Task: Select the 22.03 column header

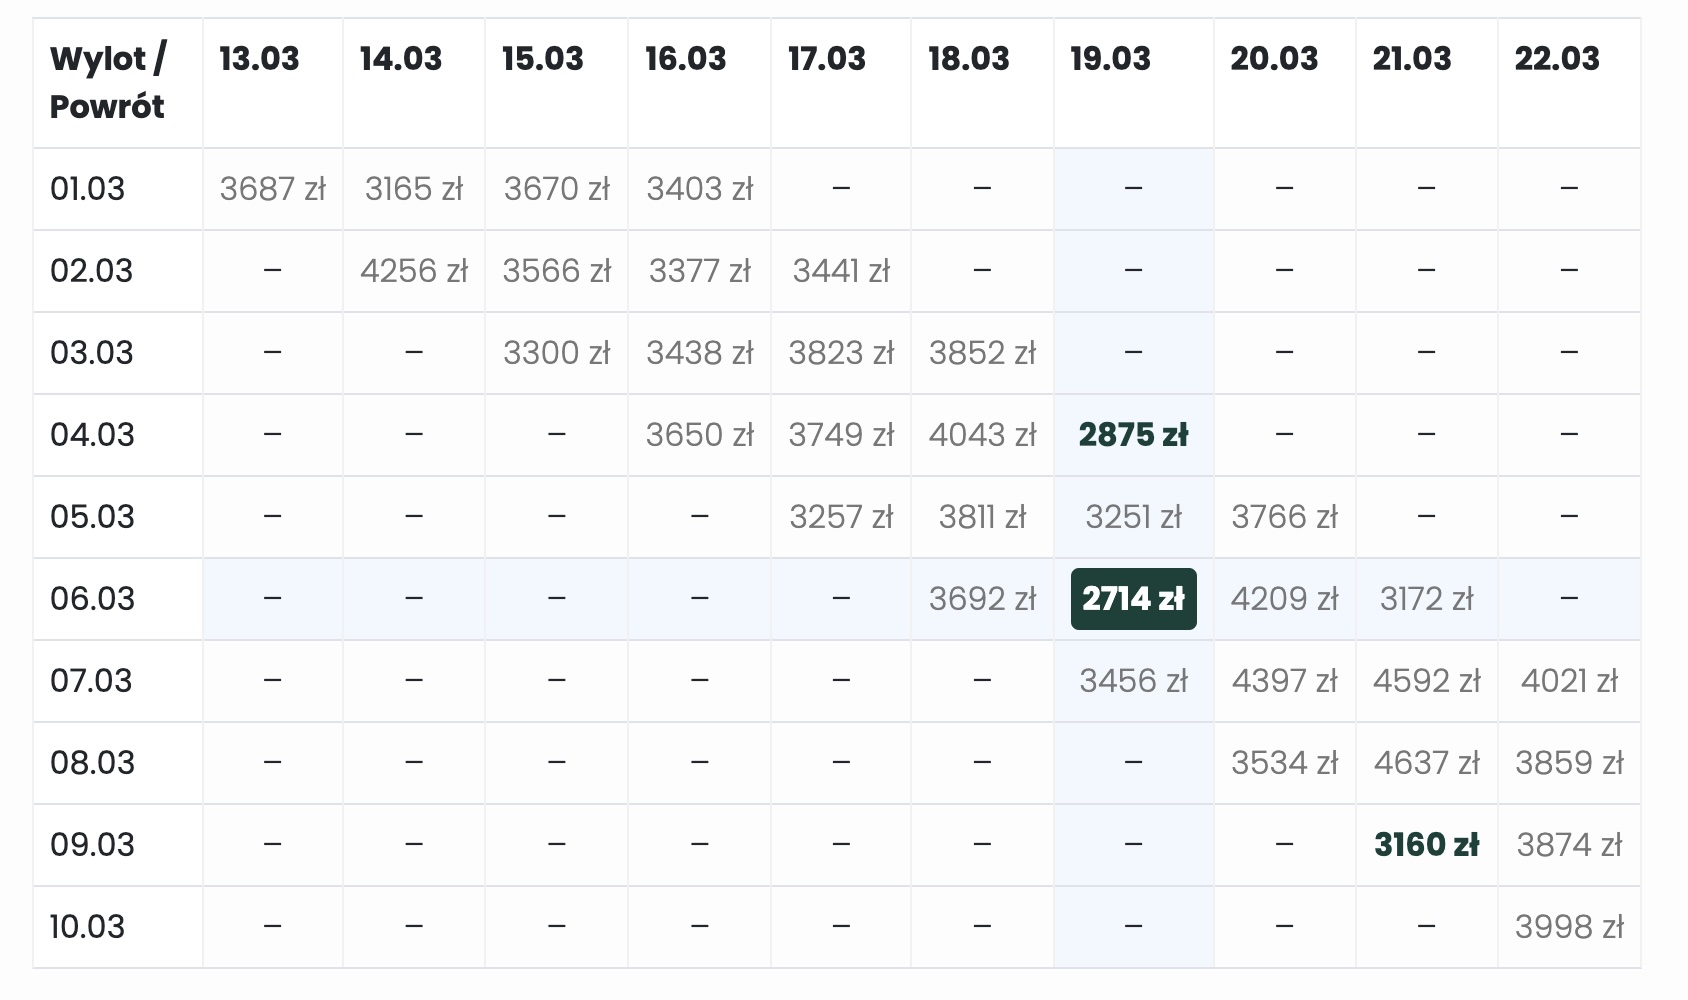Action: pyautogui.click(x=1556, y=59)
